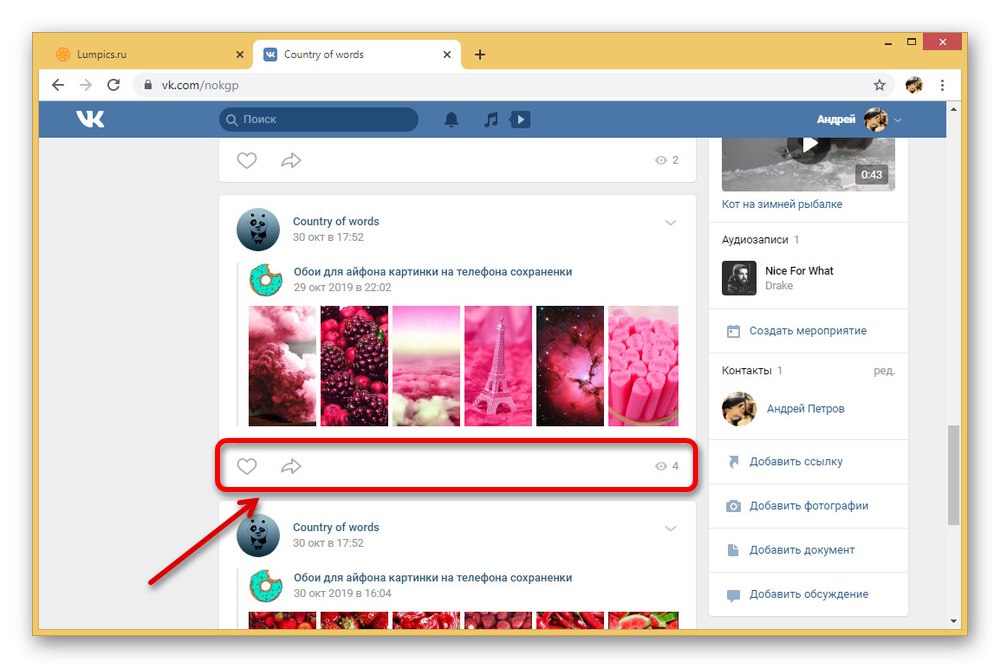
Task: Open pink sky clouds wallpaper thumbnail
Action: [x=426, y=366]
